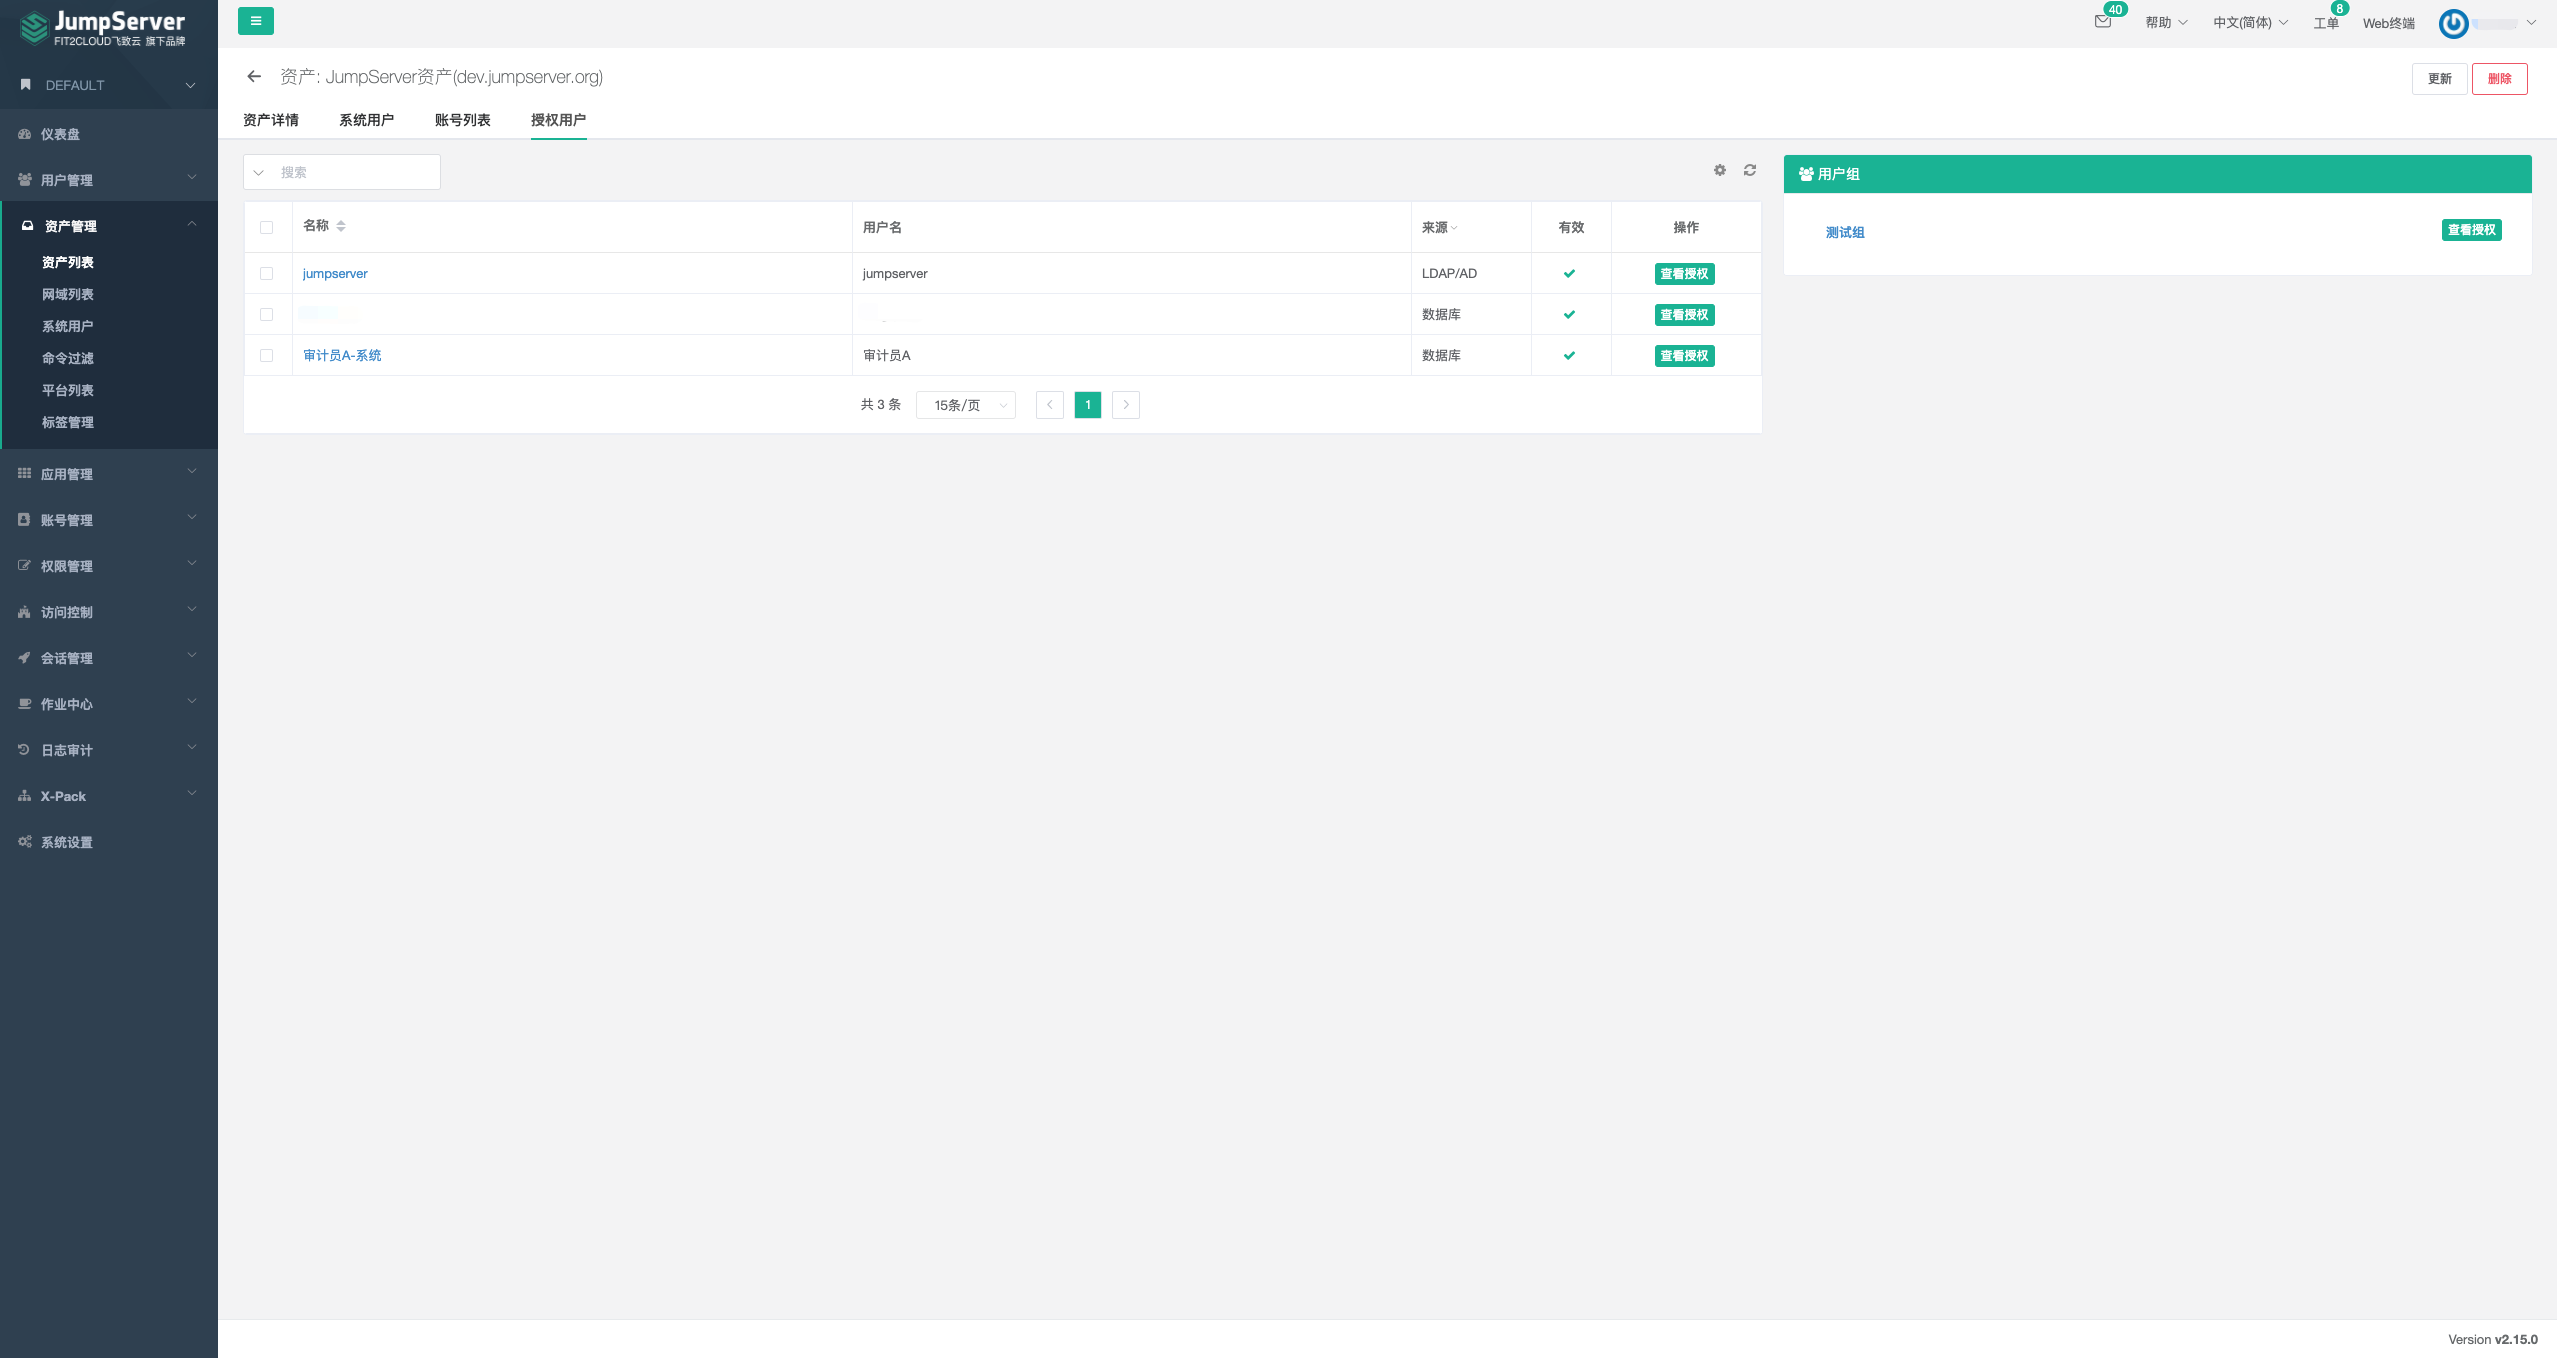Refresh the authorized users table
This screenshot has width=2557, height=1358.
(x=1749, y=170)
